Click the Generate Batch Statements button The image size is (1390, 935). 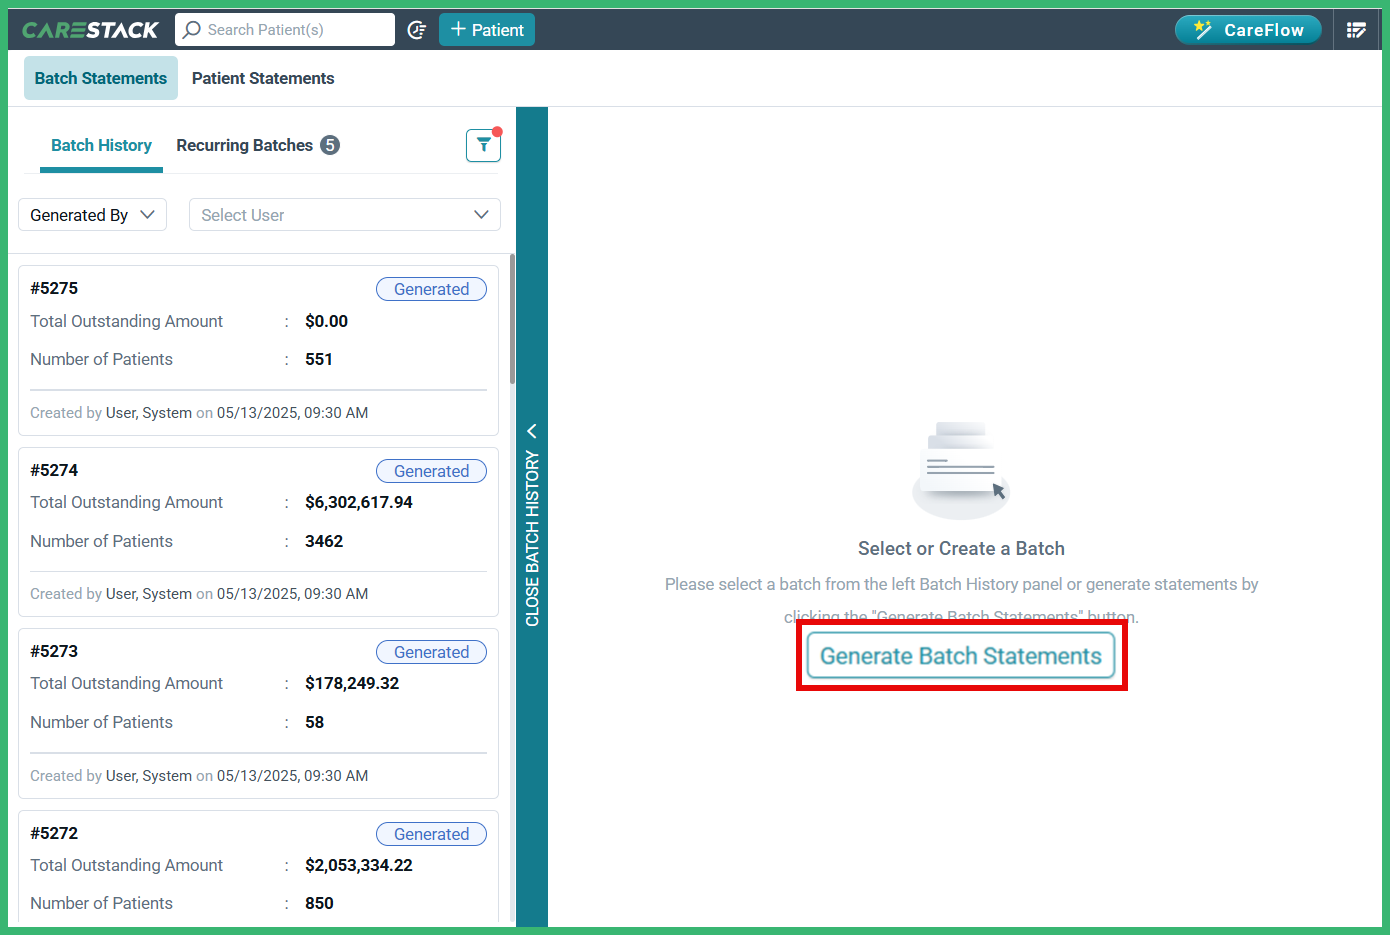click(x=960, y=656)
